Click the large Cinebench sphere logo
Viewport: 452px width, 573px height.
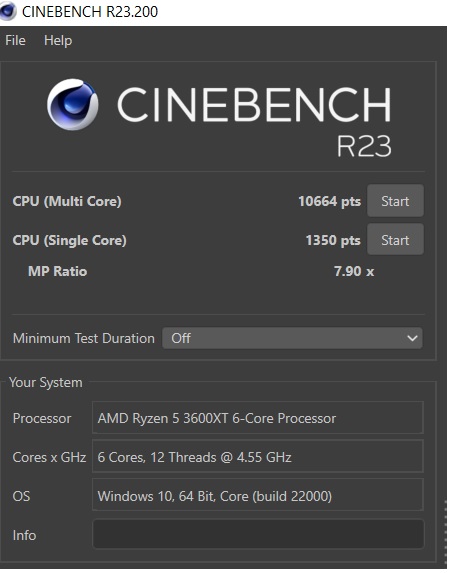[x=72, y=105]
